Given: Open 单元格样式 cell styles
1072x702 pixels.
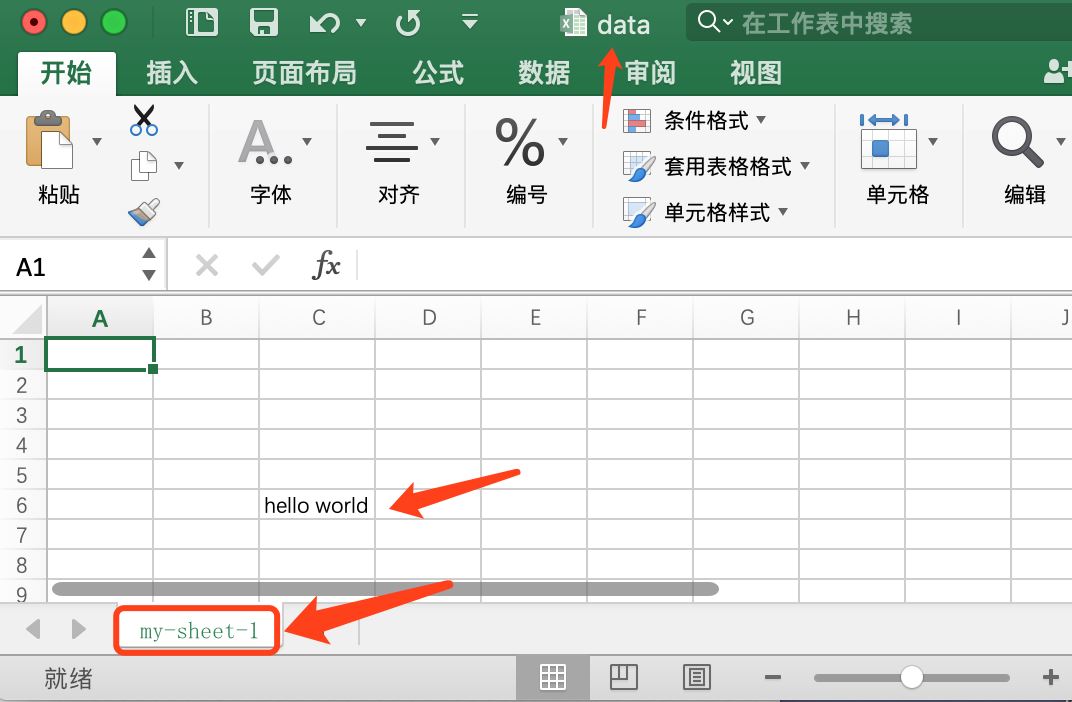Looking at the screenshot, I should pos(705,212).
